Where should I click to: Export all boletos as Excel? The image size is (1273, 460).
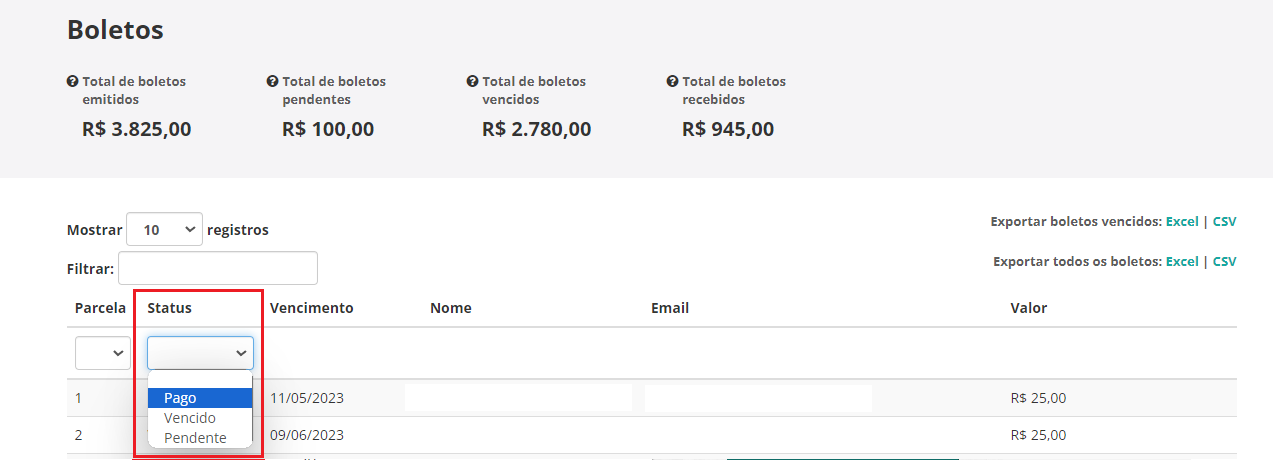click(x=1182, y=261)
